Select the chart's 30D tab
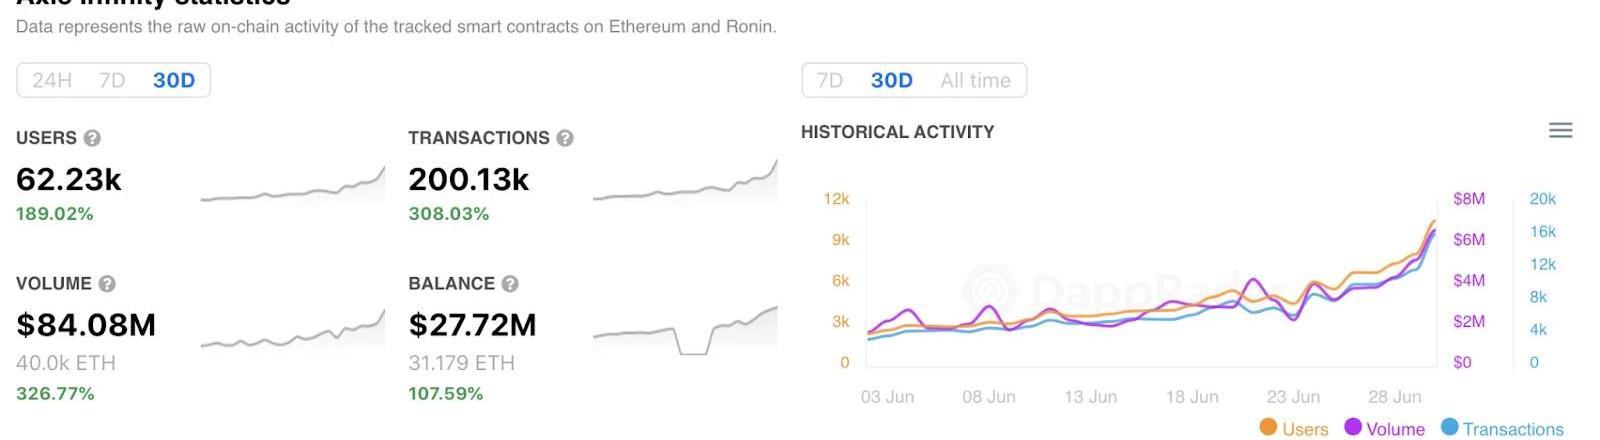1600x440 pixels. pos(892,80)
